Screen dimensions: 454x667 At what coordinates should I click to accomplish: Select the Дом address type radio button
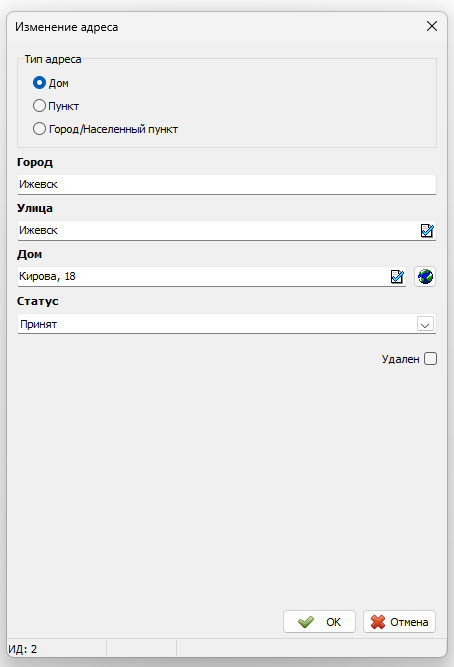click(x=39, y=83)
